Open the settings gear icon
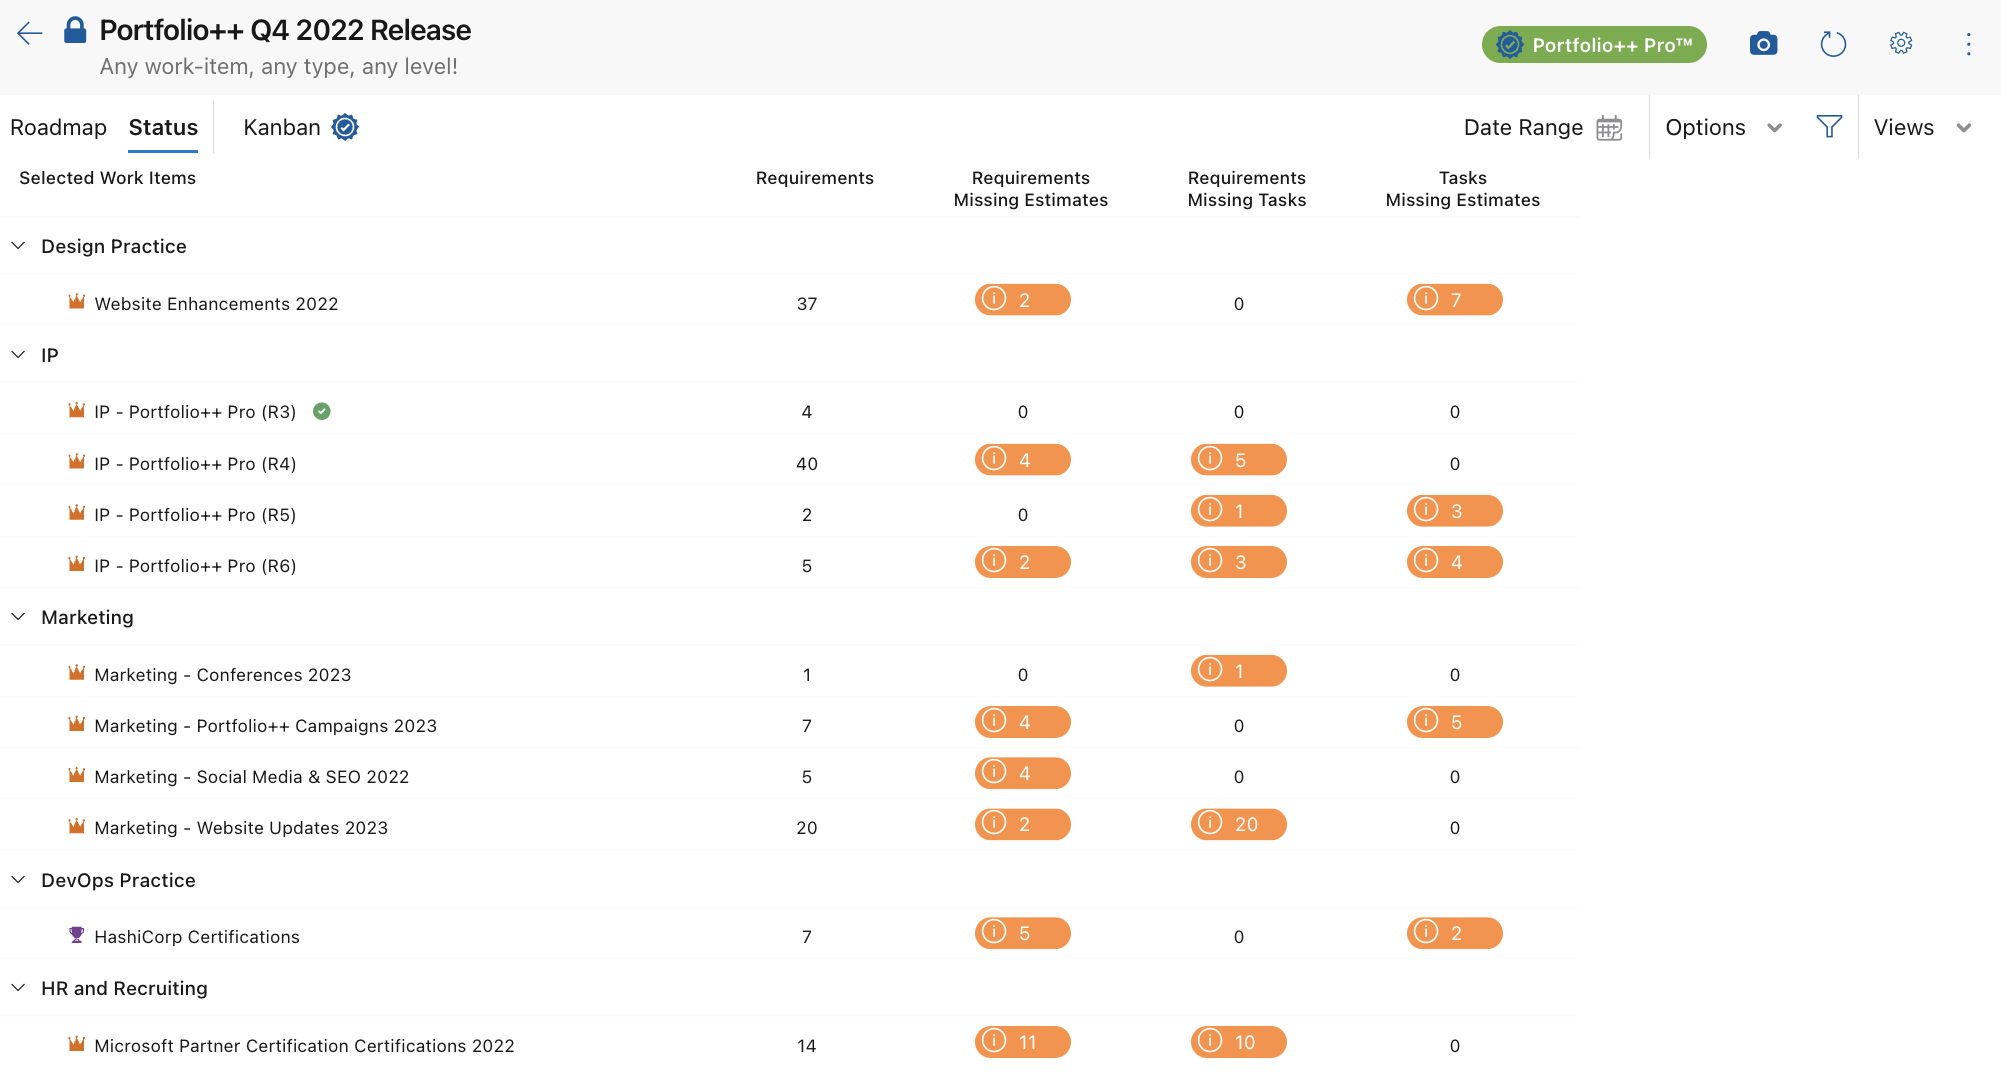2001x1079 pixels. 1900,44
